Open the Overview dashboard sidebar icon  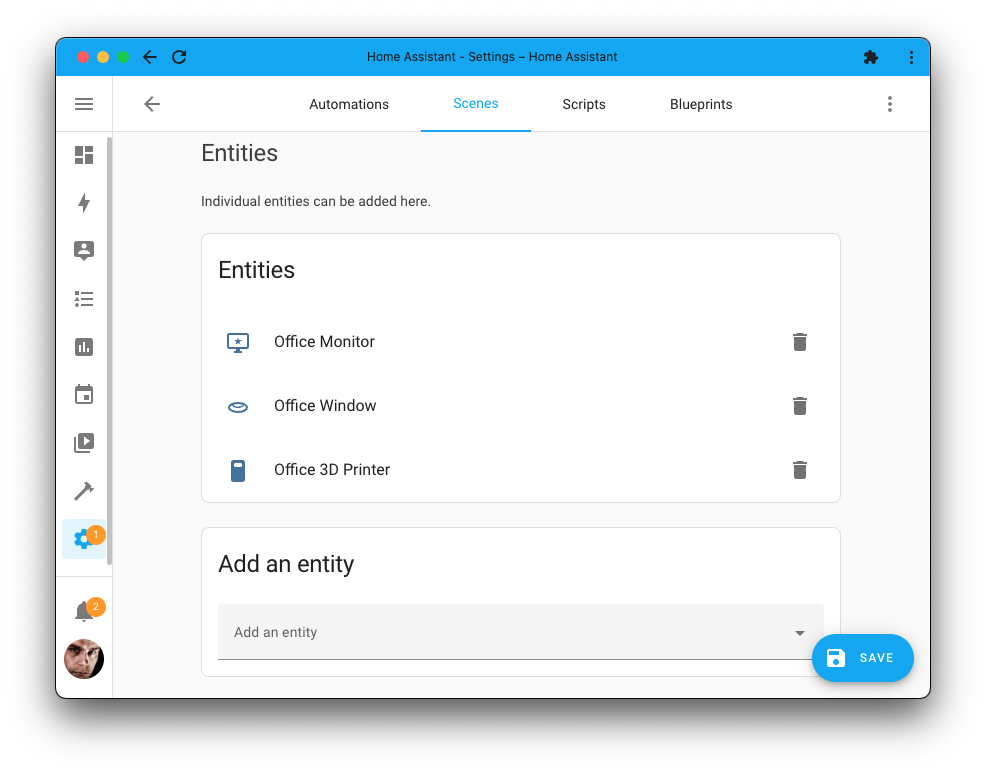pyautogui.click(x=84, y=155)
